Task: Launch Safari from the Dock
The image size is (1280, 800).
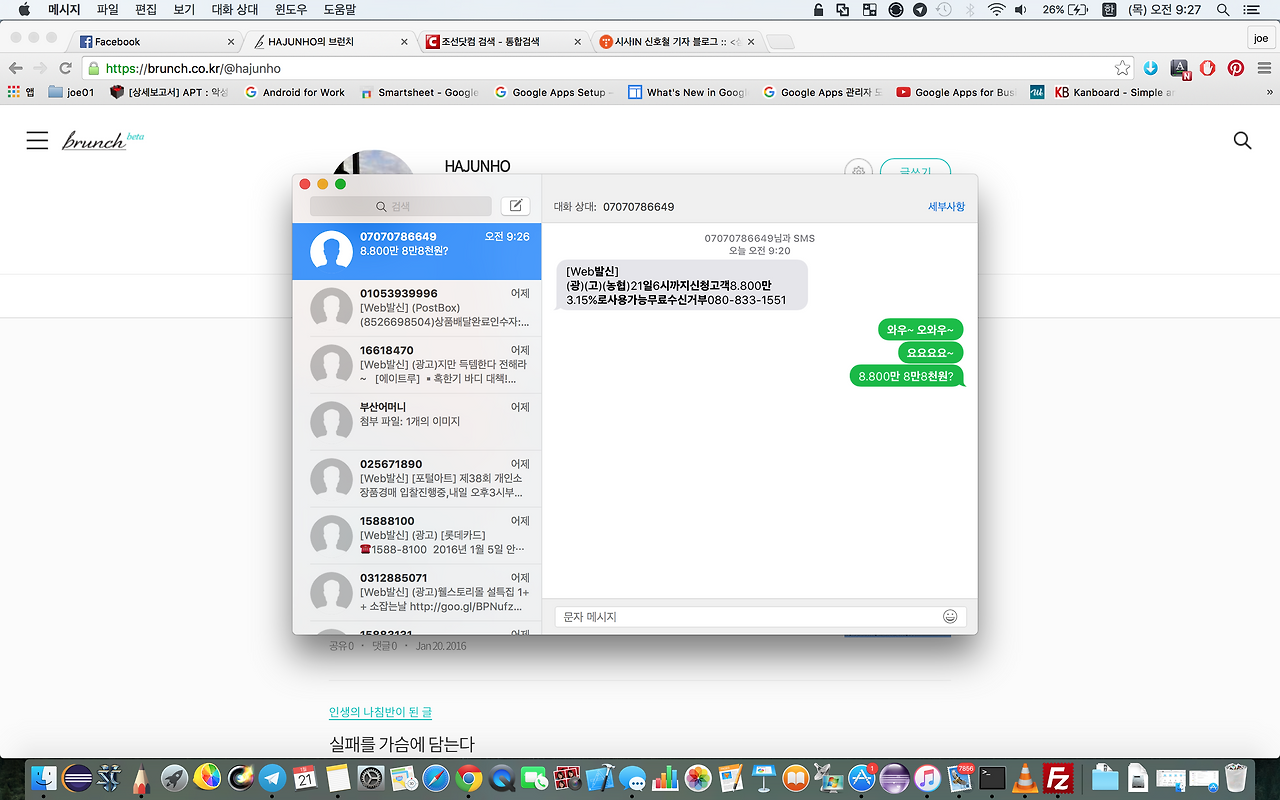Action: tap(436, 778)
